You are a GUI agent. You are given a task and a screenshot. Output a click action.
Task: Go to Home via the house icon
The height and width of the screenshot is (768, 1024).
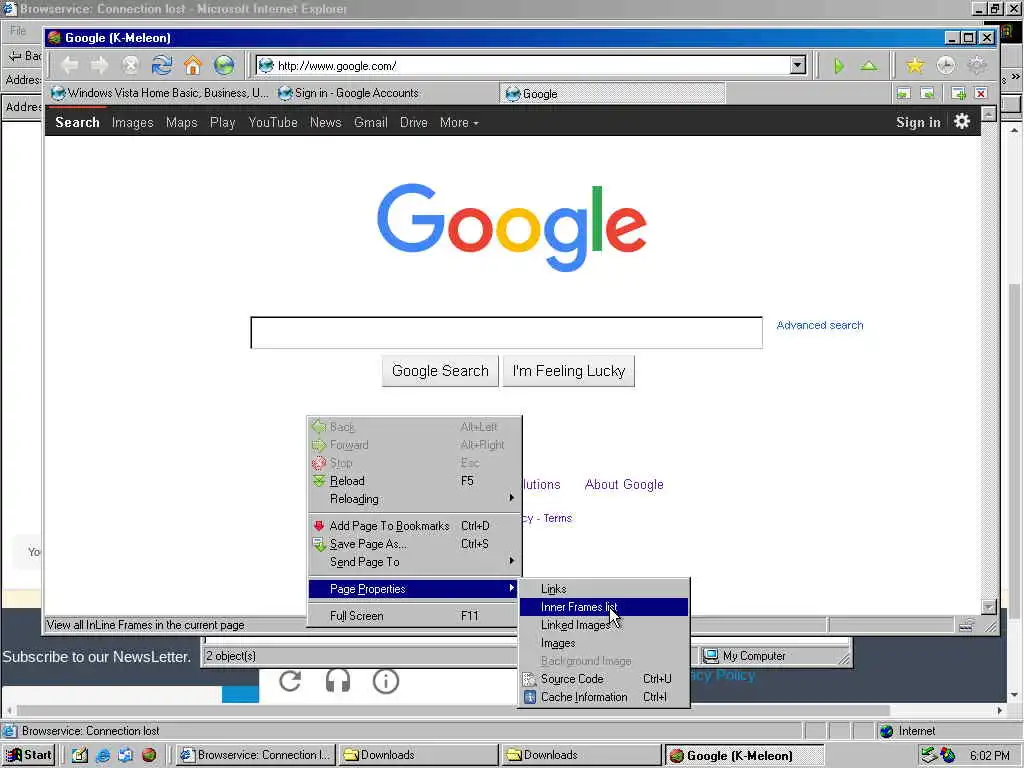coord(193,65)
